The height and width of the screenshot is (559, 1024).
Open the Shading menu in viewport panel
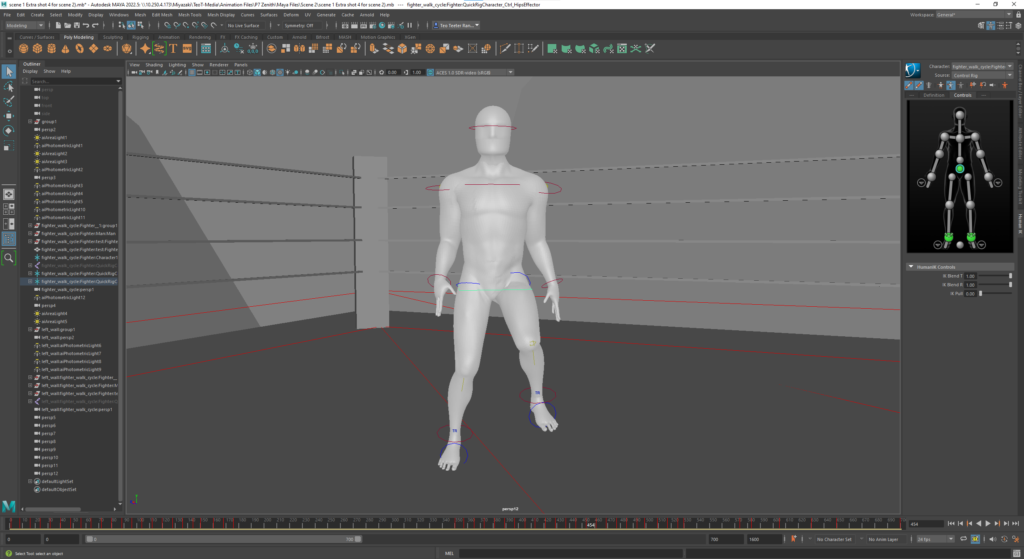tap(154, 64)
